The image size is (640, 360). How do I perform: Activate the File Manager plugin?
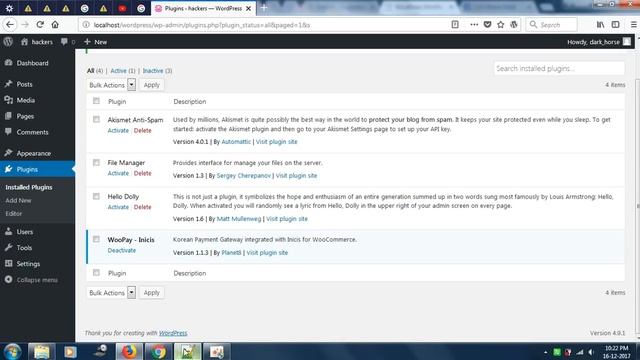point(118,173)
